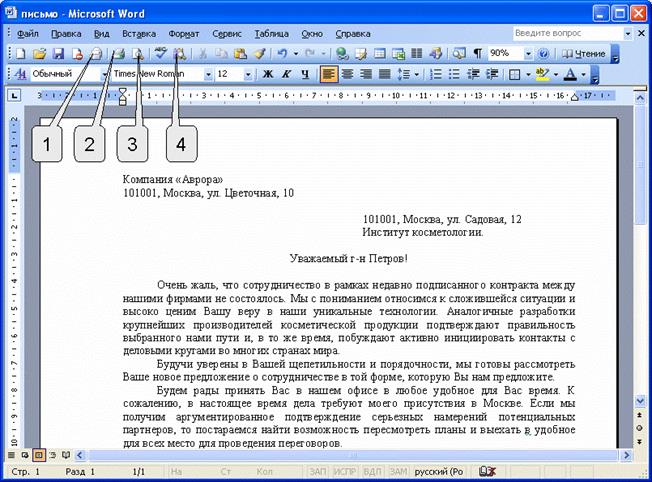
Task: Toggle italic formatting (К)
Action: (x=285, y=74)
